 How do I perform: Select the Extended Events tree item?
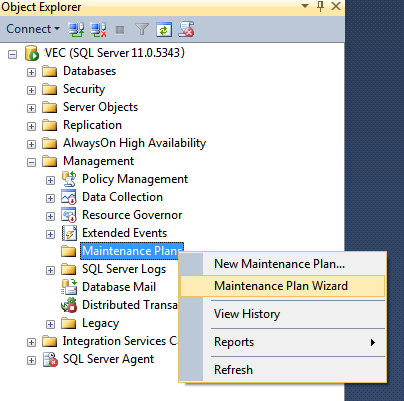coord(124,233)
